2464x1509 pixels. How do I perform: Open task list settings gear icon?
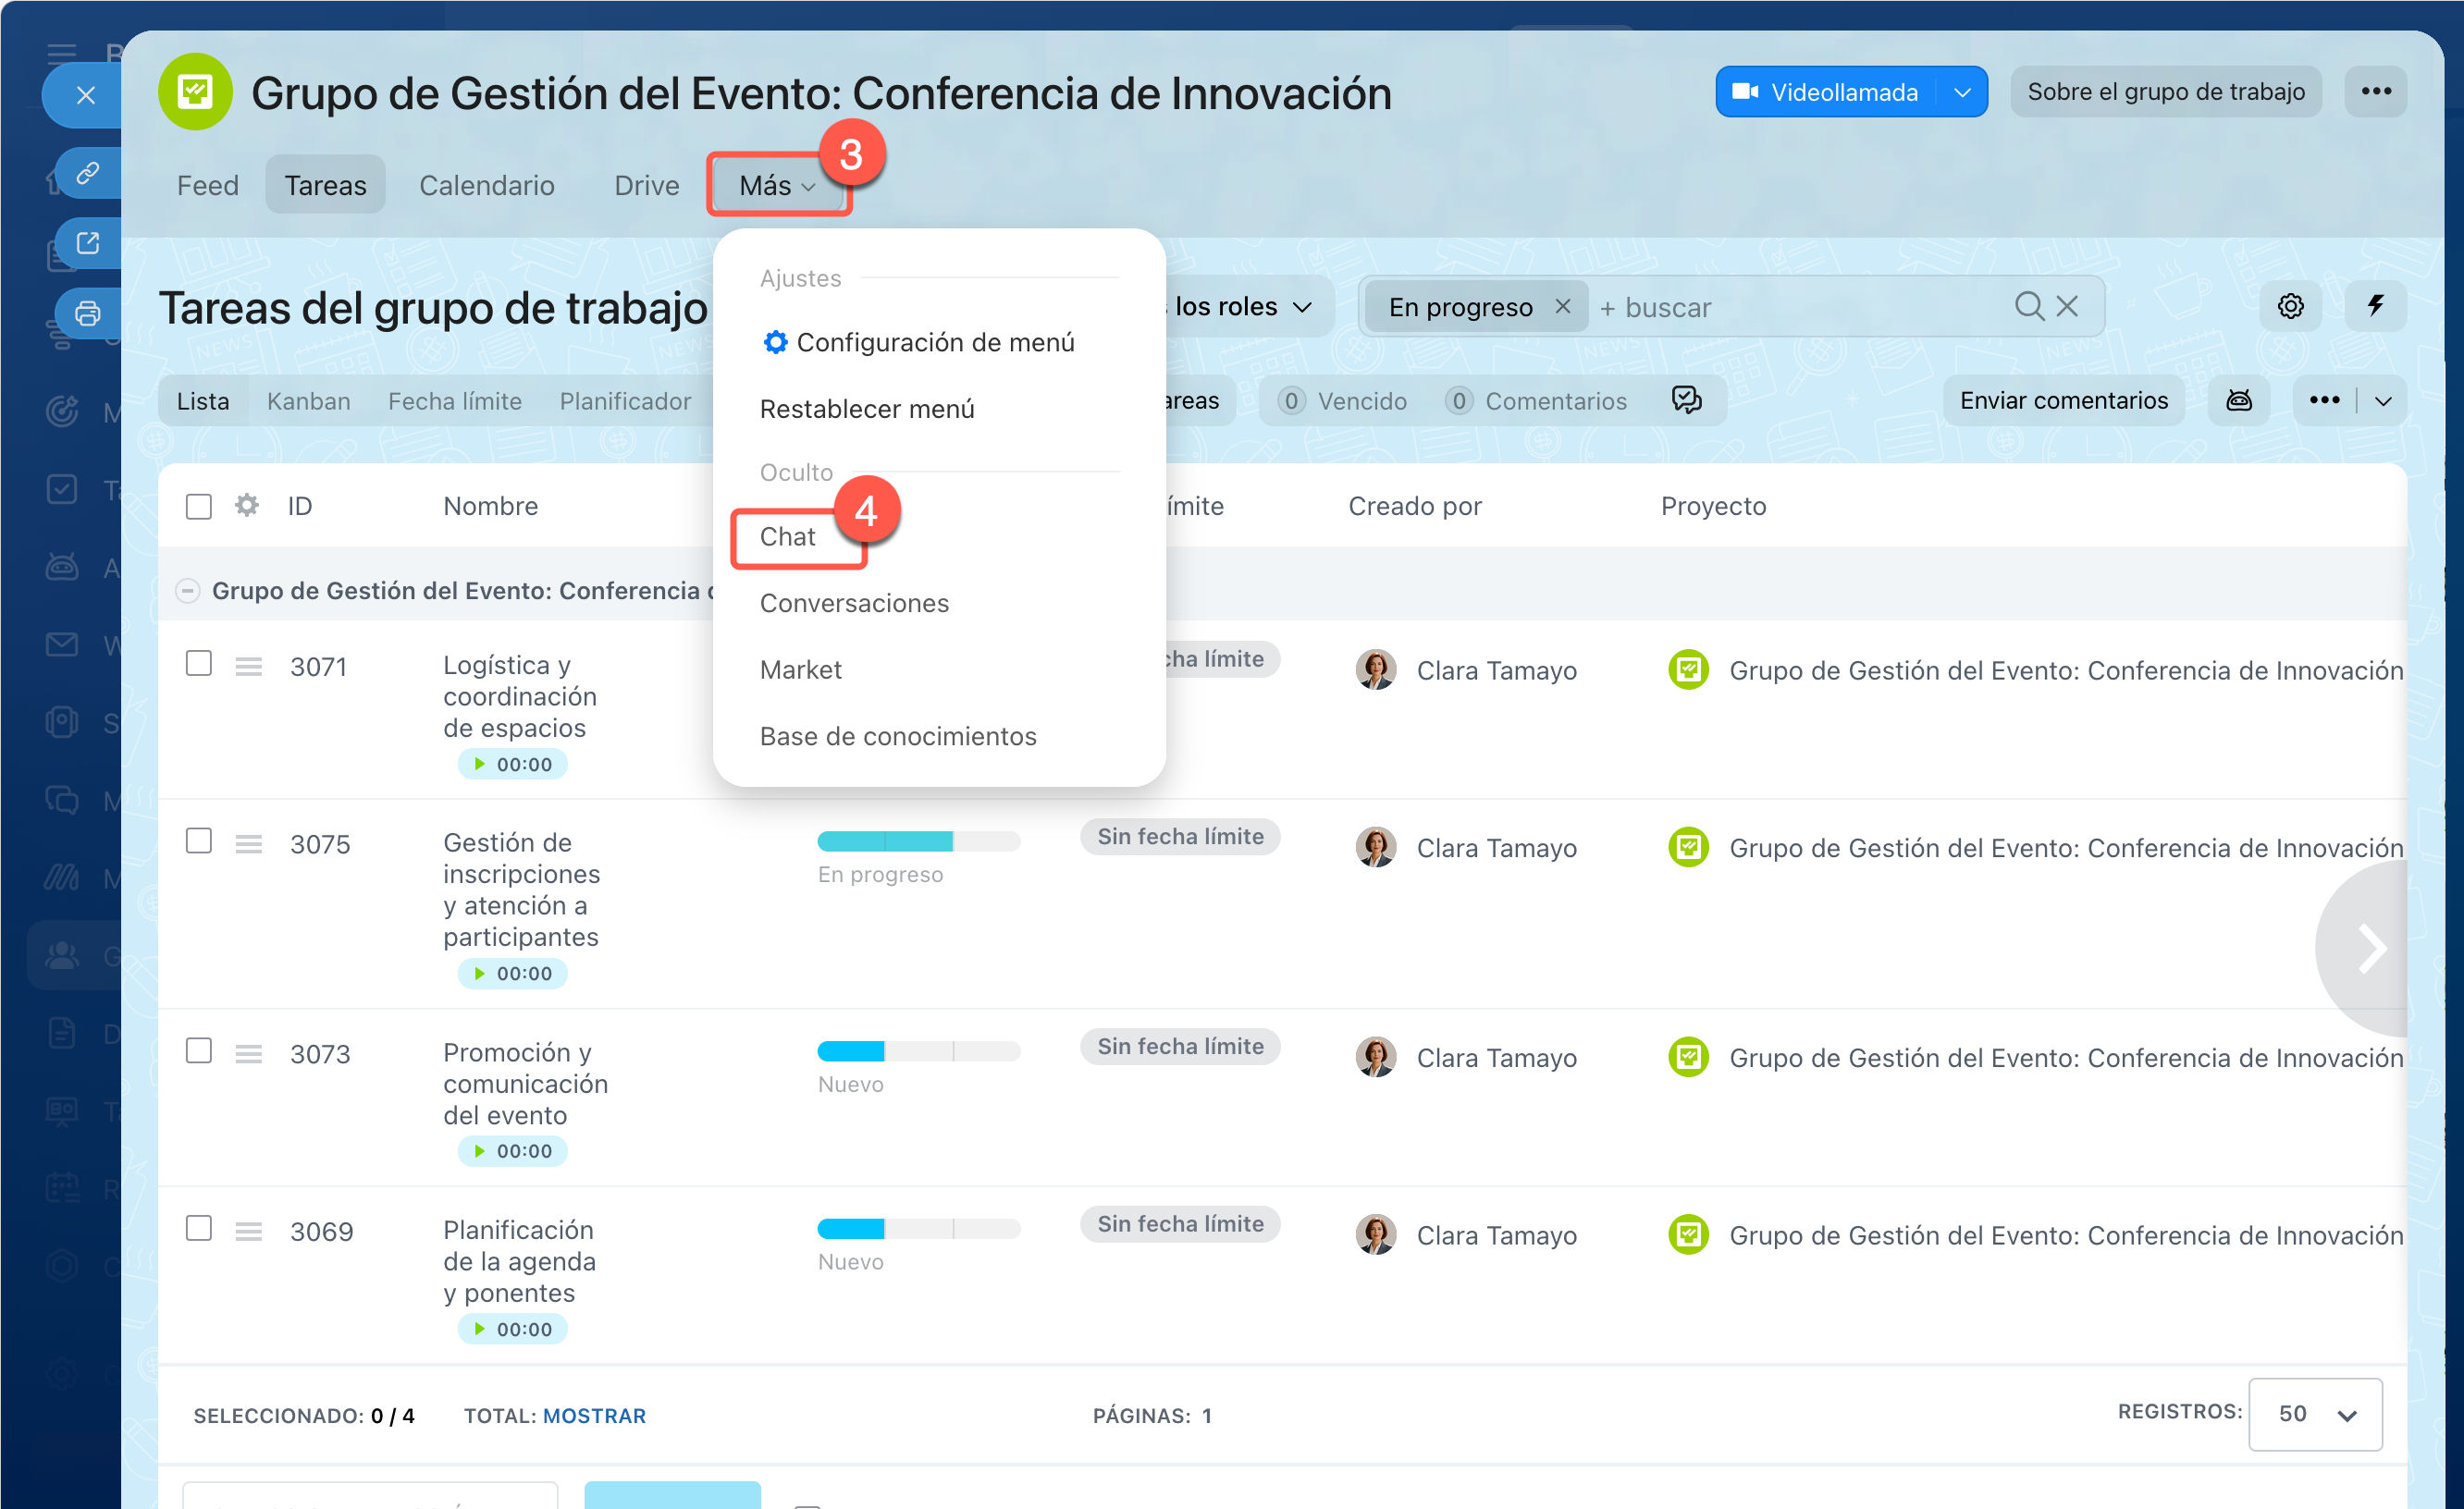point(2290,306)
